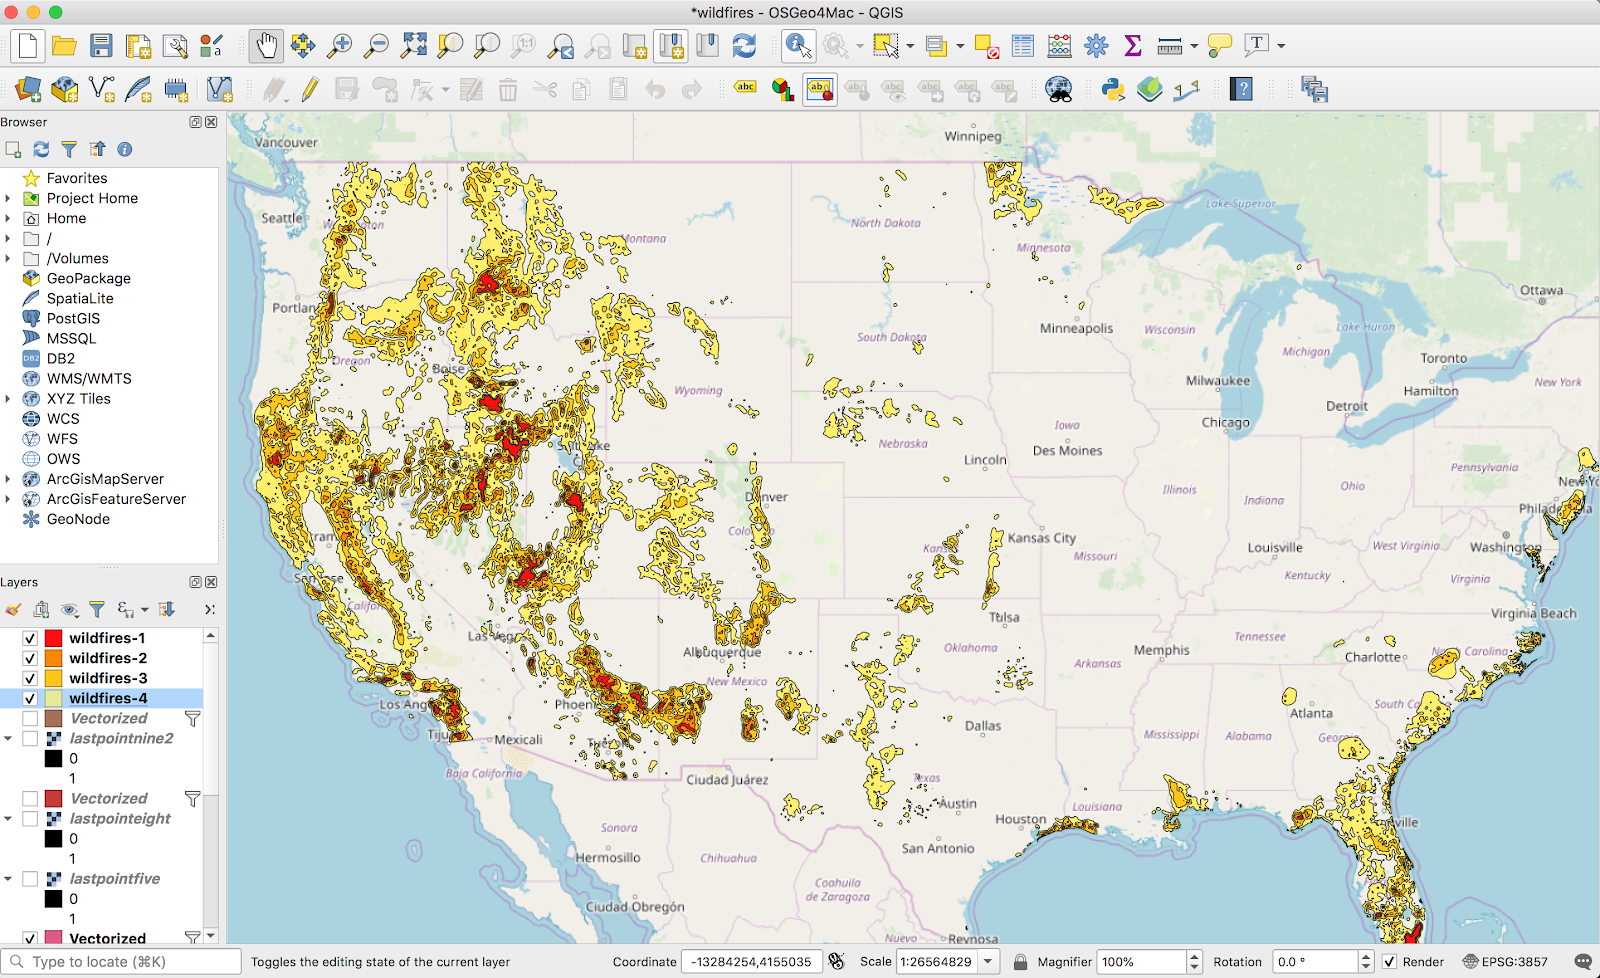
Task: Show the lastpointnine2 layer
Action: (x=30, y=738)
